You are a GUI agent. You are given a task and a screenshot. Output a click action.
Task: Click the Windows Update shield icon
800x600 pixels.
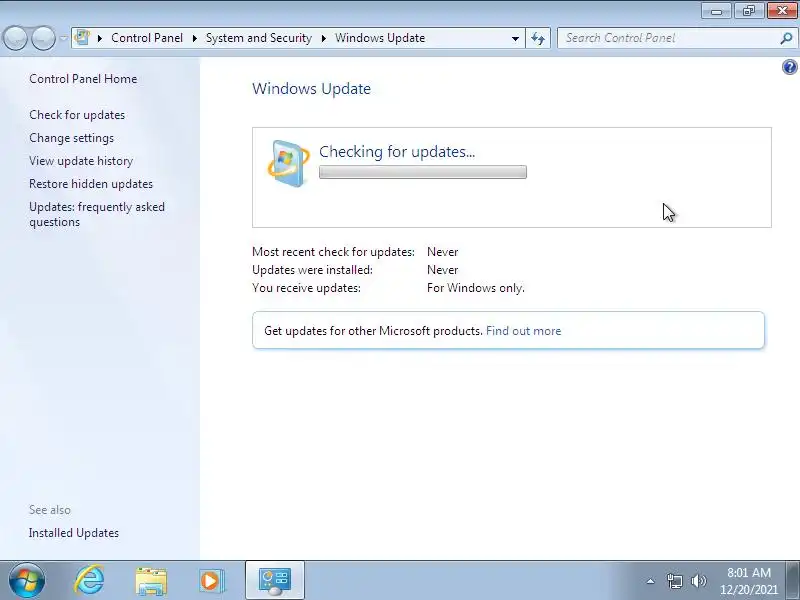(x=288, y=164)
